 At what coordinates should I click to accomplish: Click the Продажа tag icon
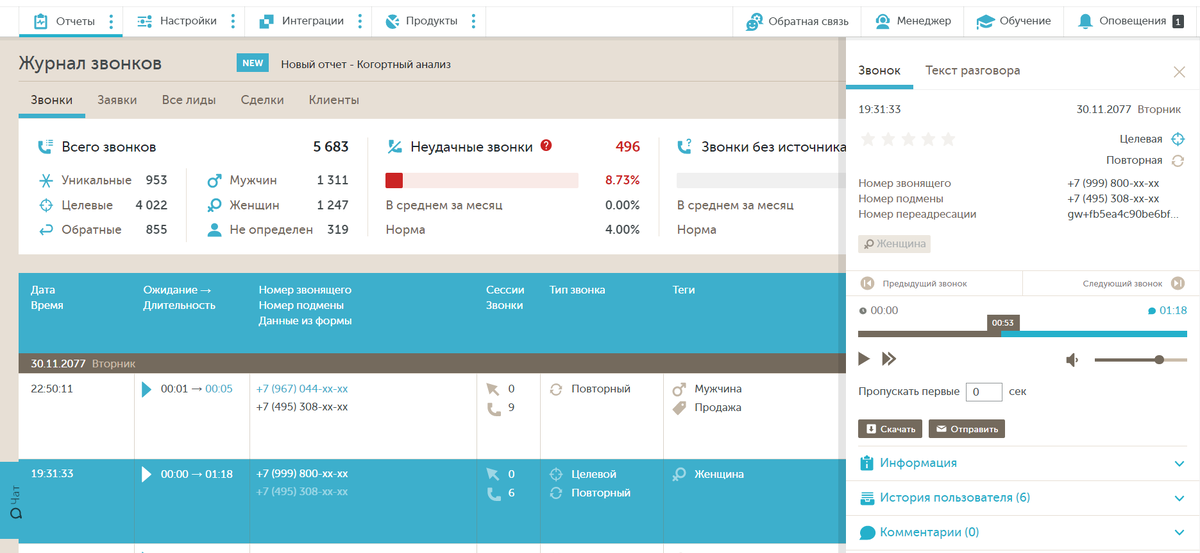(679, 408)
